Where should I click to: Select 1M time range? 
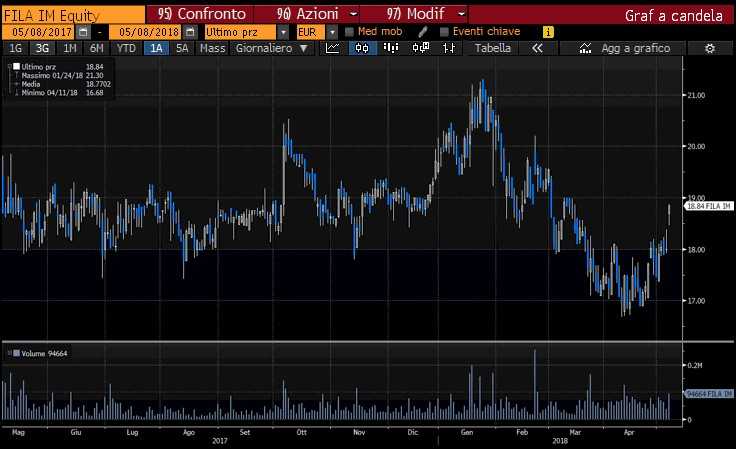pos(70,48)
